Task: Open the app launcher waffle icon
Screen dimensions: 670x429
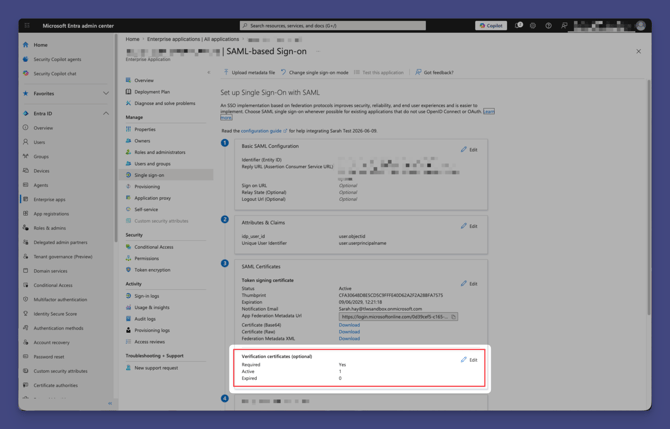Action: pos(27,26)
